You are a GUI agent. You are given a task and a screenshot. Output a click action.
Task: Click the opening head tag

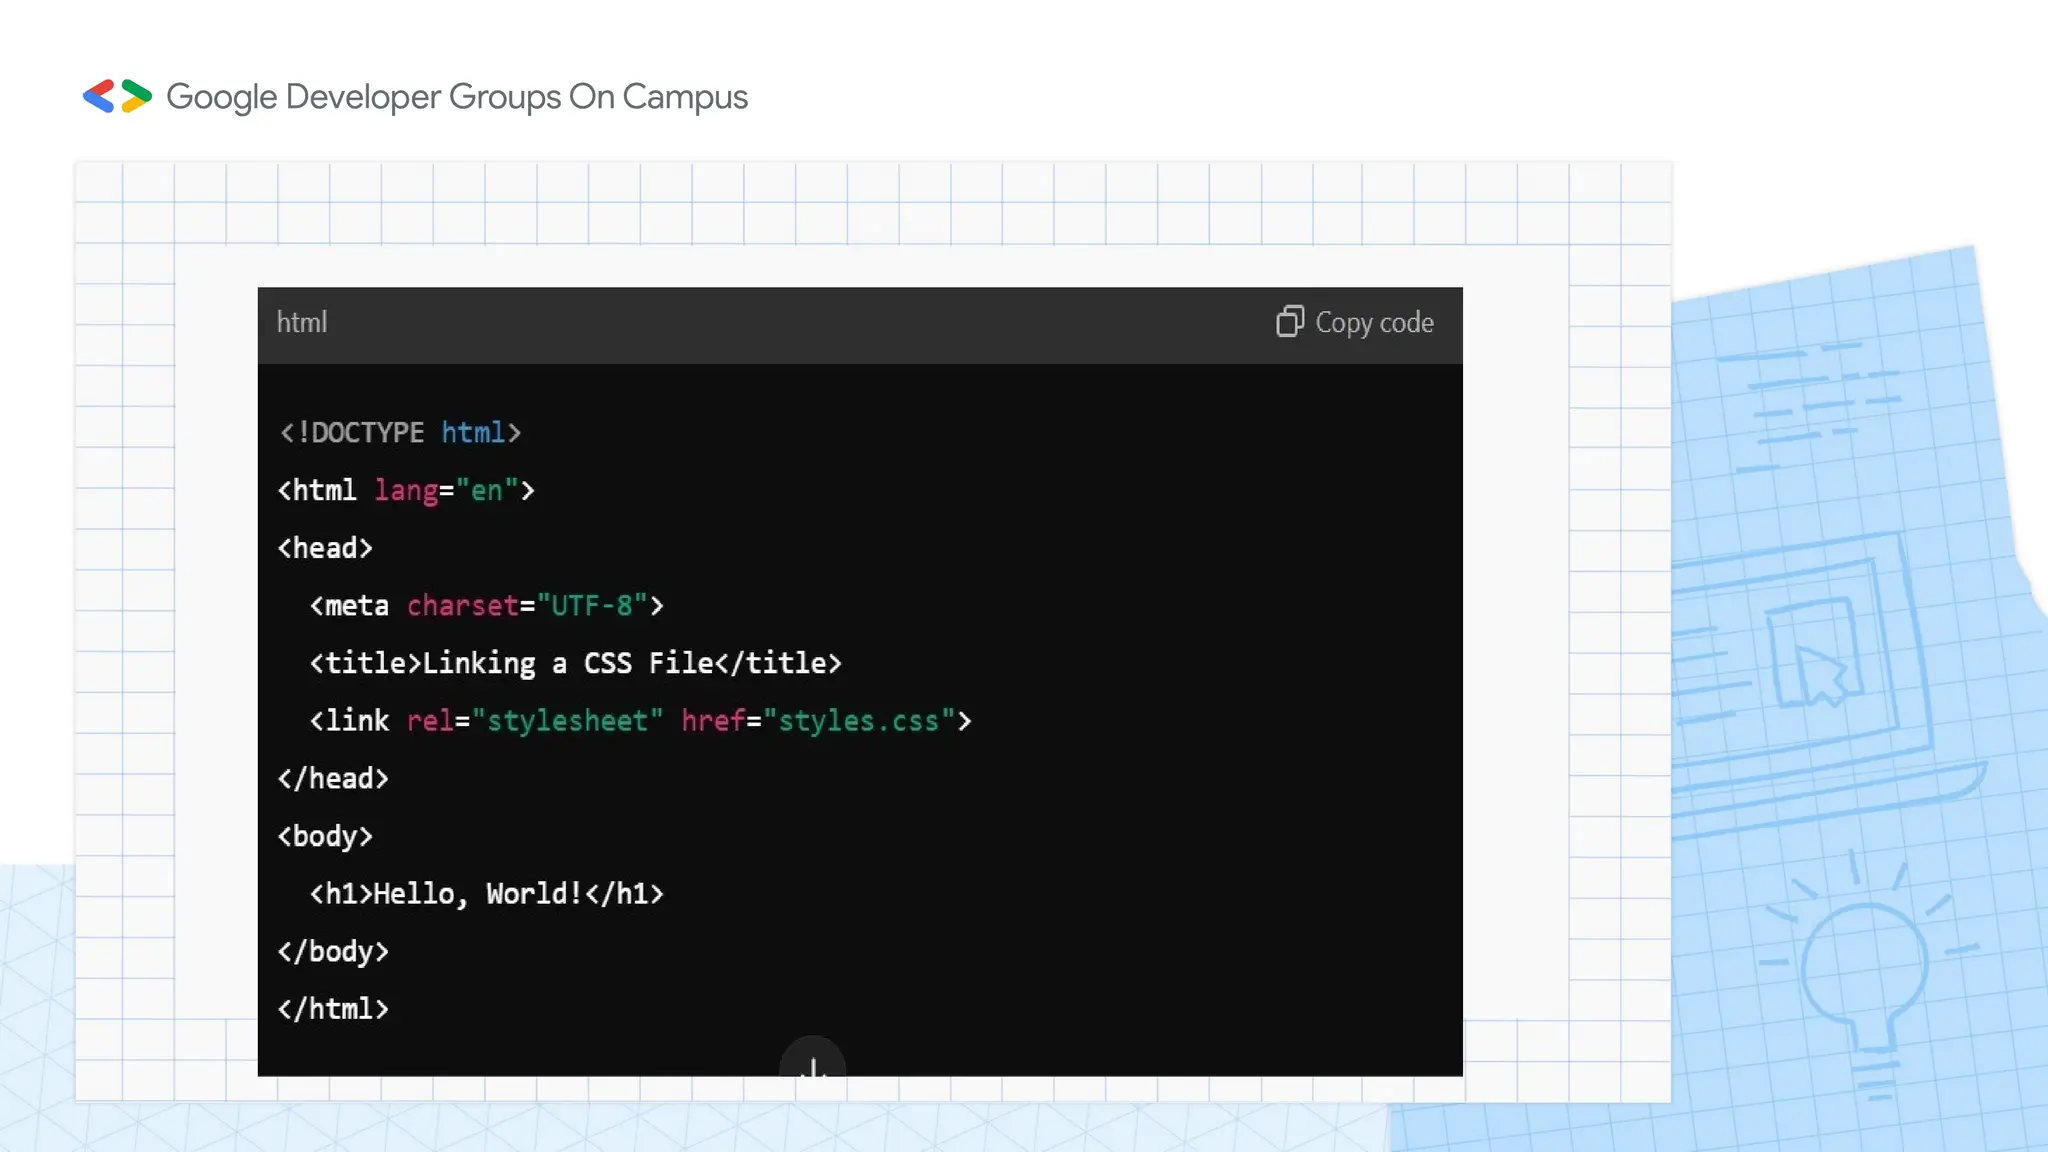point(325,548)
